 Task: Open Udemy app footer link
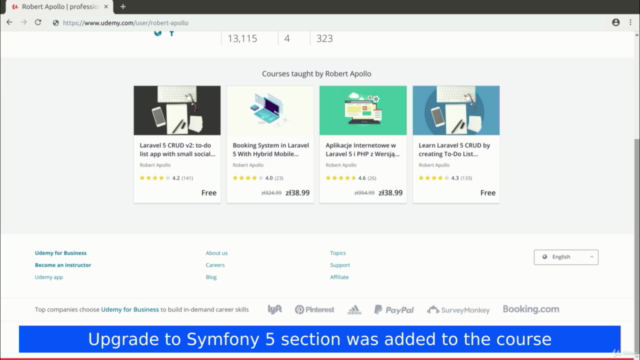49,277
